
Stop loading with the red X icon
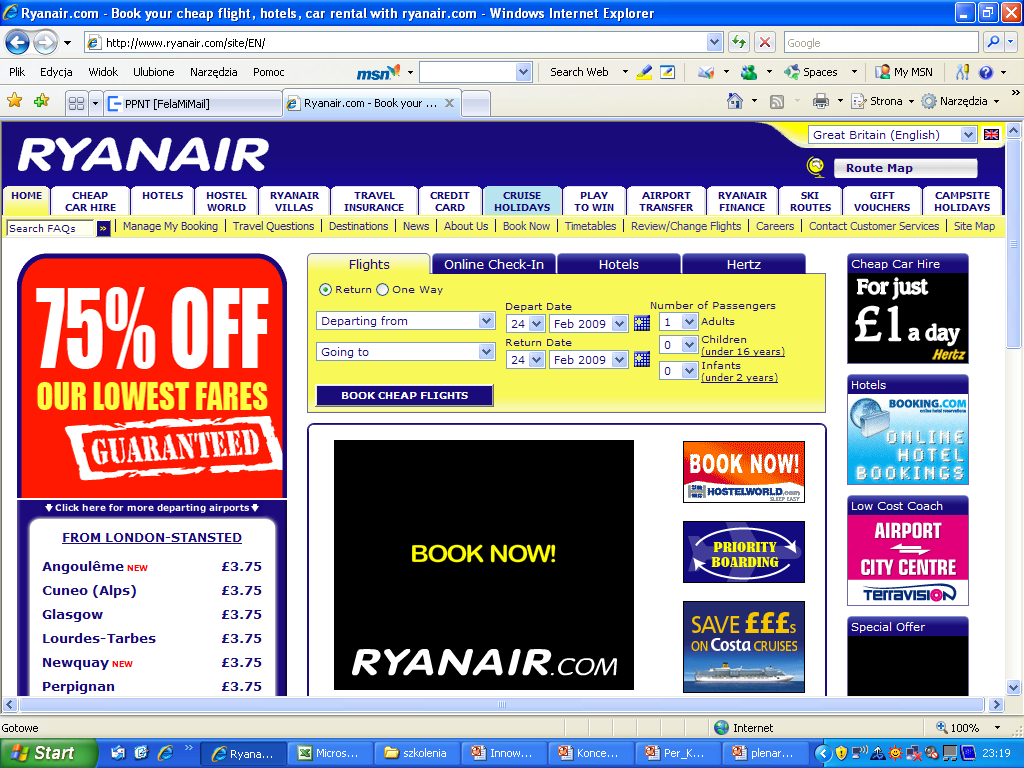click(x=764, y=42)
